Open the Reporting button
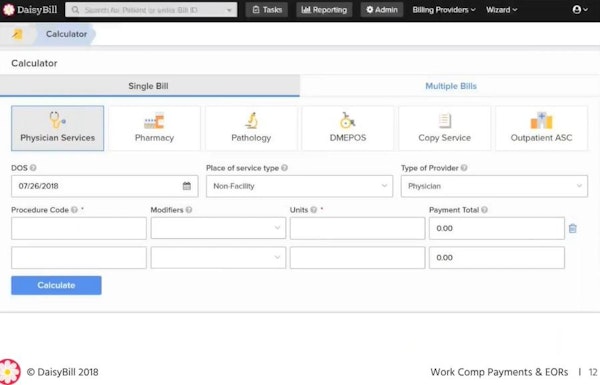The width and height of the screenshot is (600, 385). coord(324,10)
